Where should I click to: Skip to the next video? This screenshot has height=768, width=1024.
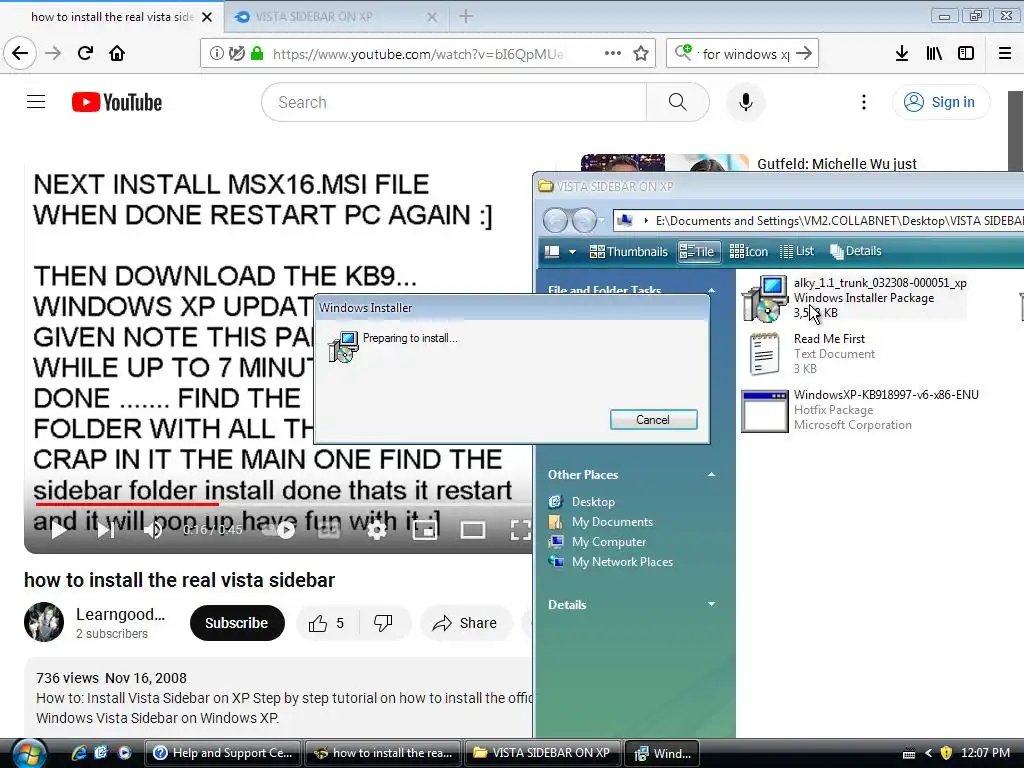pyautogui.click(x=106, y=530)
